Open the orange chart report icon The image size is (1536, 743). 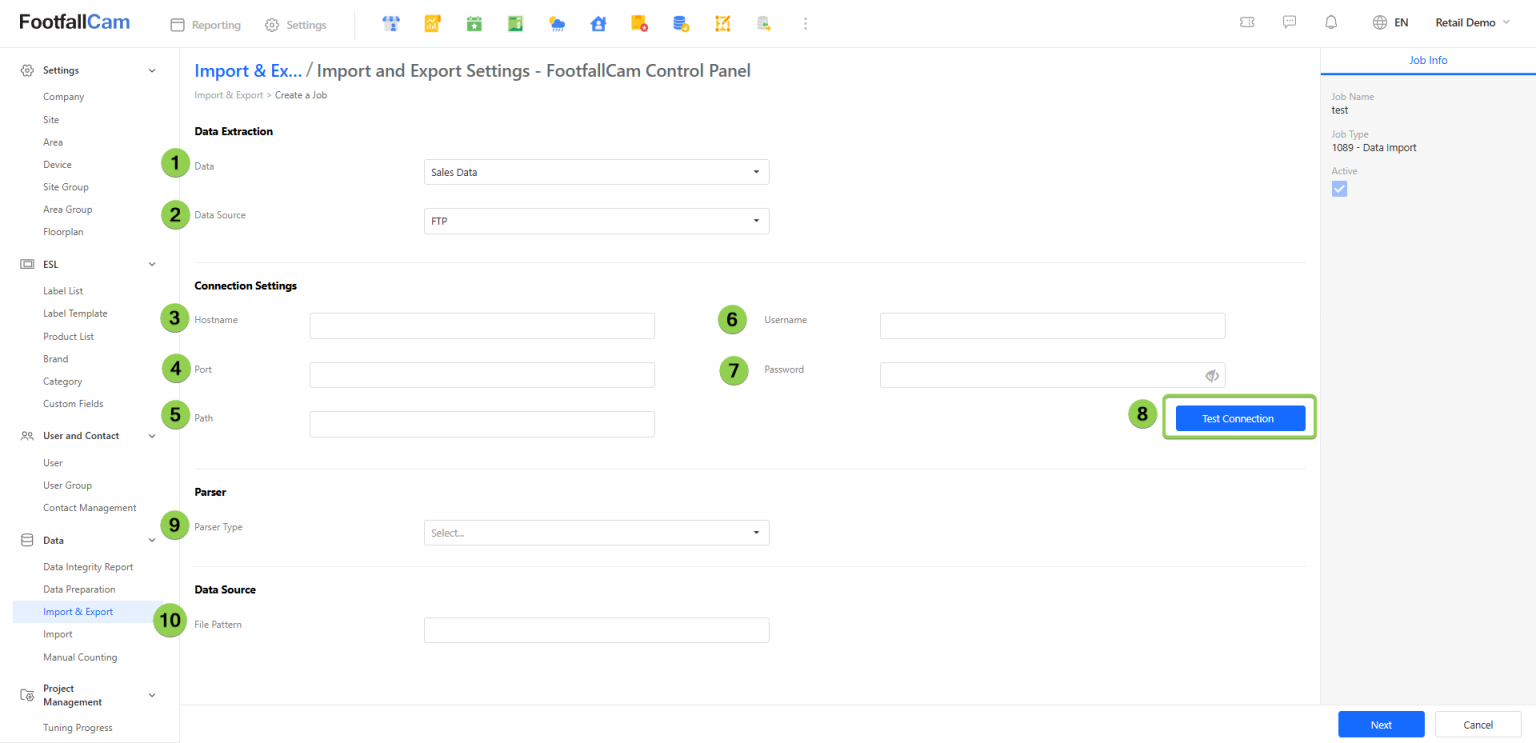click(x=433, y=24)
